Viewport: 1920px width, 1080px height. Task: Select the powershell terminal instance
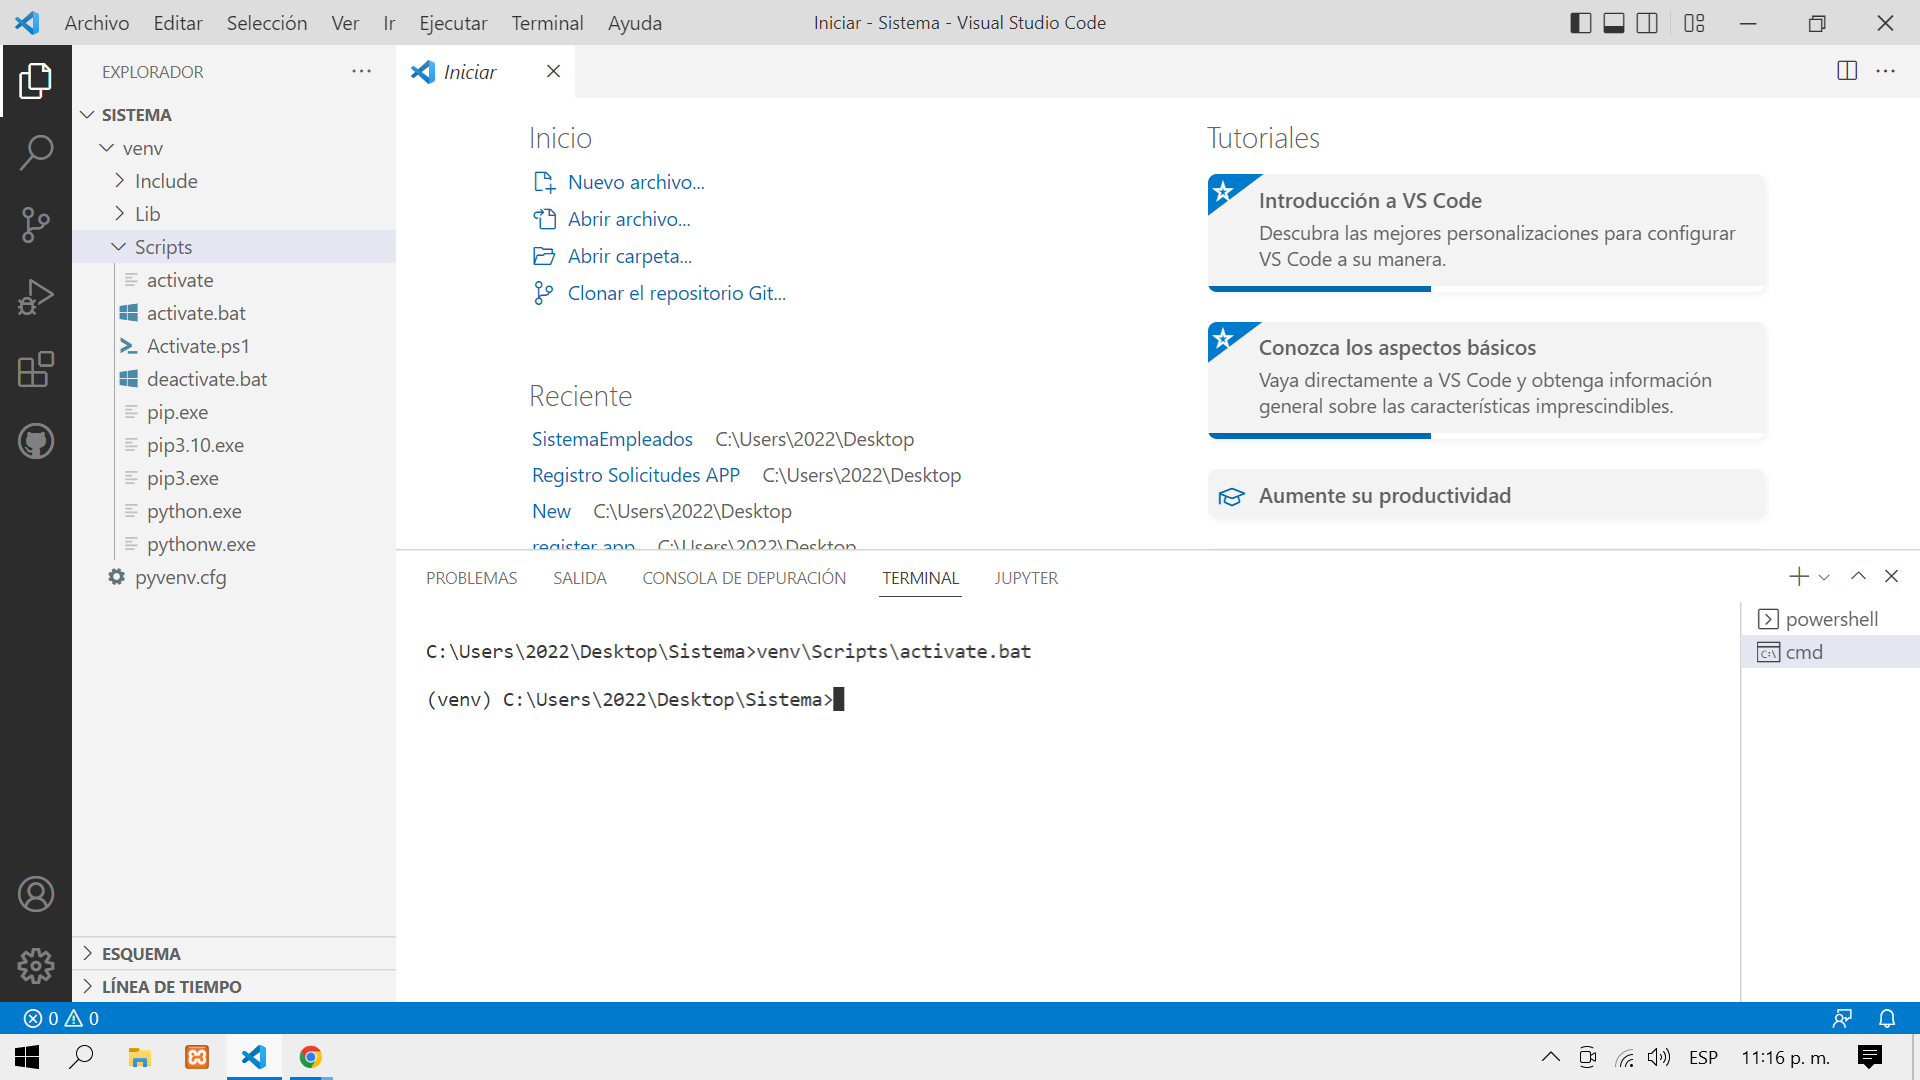(x=1830, y=619)
